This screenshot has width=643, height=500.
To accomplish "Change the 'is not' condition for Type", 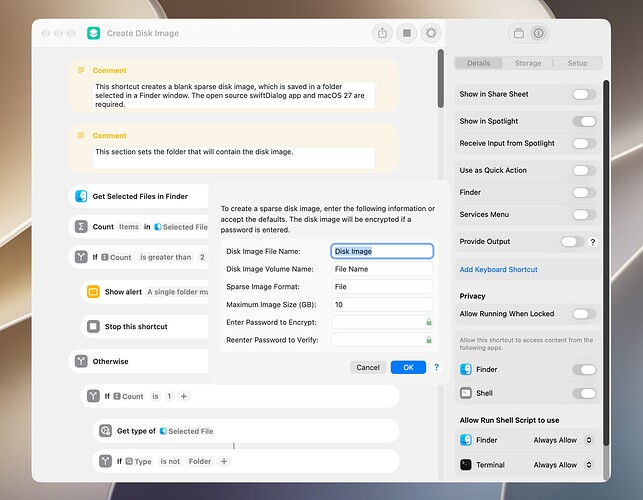I will coord(170,461).
